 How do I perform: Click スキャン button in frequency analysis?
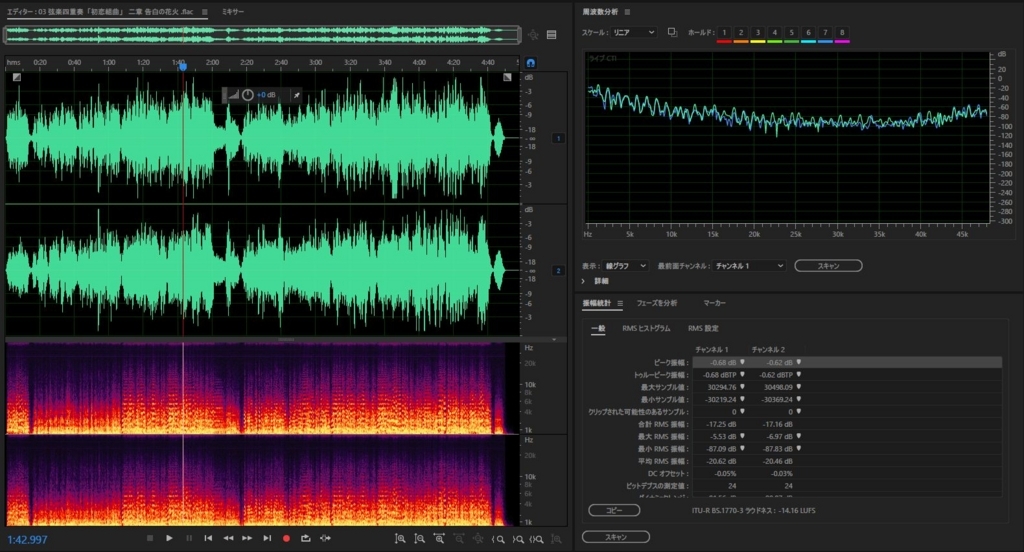tap(828, 266)
